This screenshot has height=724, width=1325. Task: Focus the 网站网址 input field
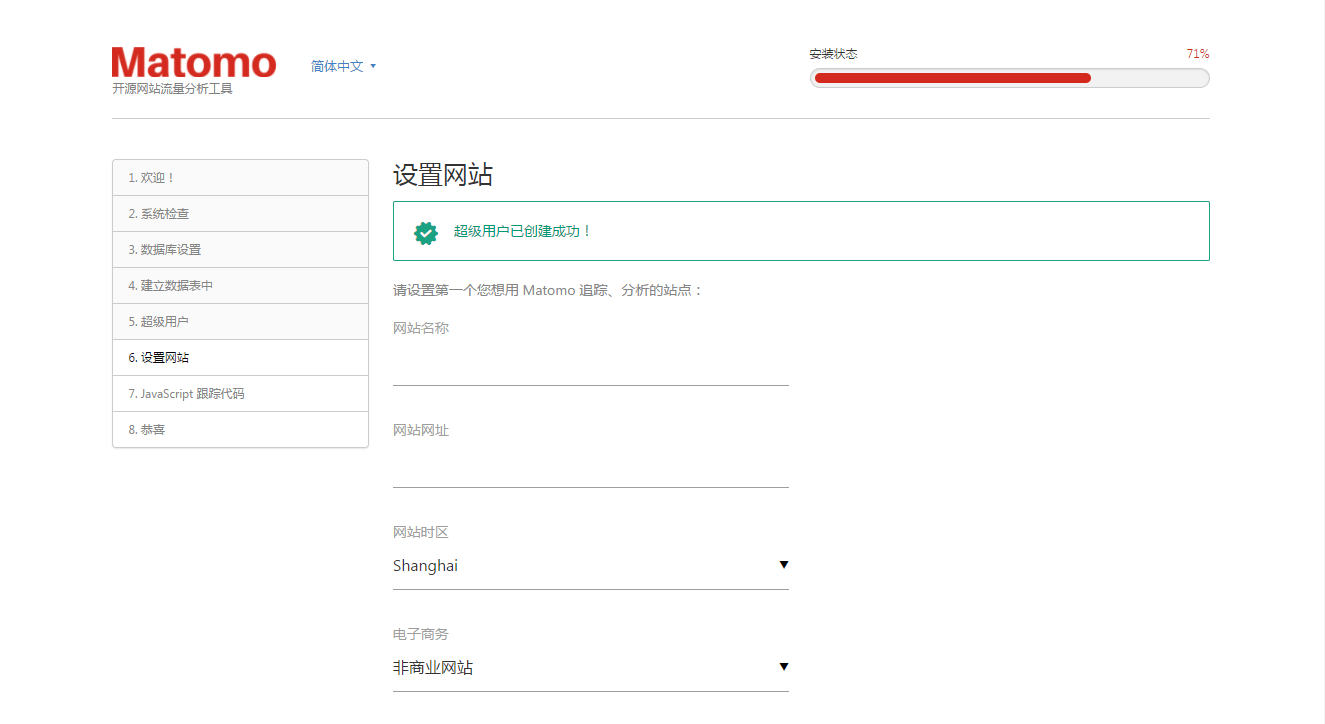[x=591, y=468]
